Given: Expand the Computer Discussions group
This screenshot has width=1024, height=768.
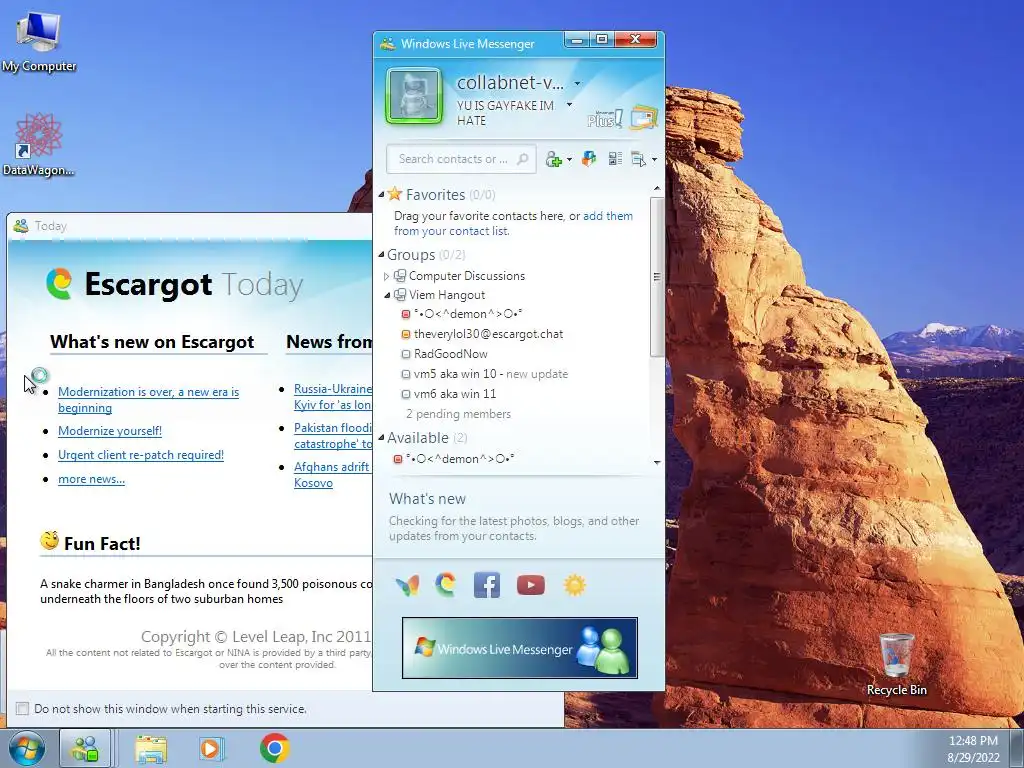Looking at the screenshot, I should coord(386,276).
